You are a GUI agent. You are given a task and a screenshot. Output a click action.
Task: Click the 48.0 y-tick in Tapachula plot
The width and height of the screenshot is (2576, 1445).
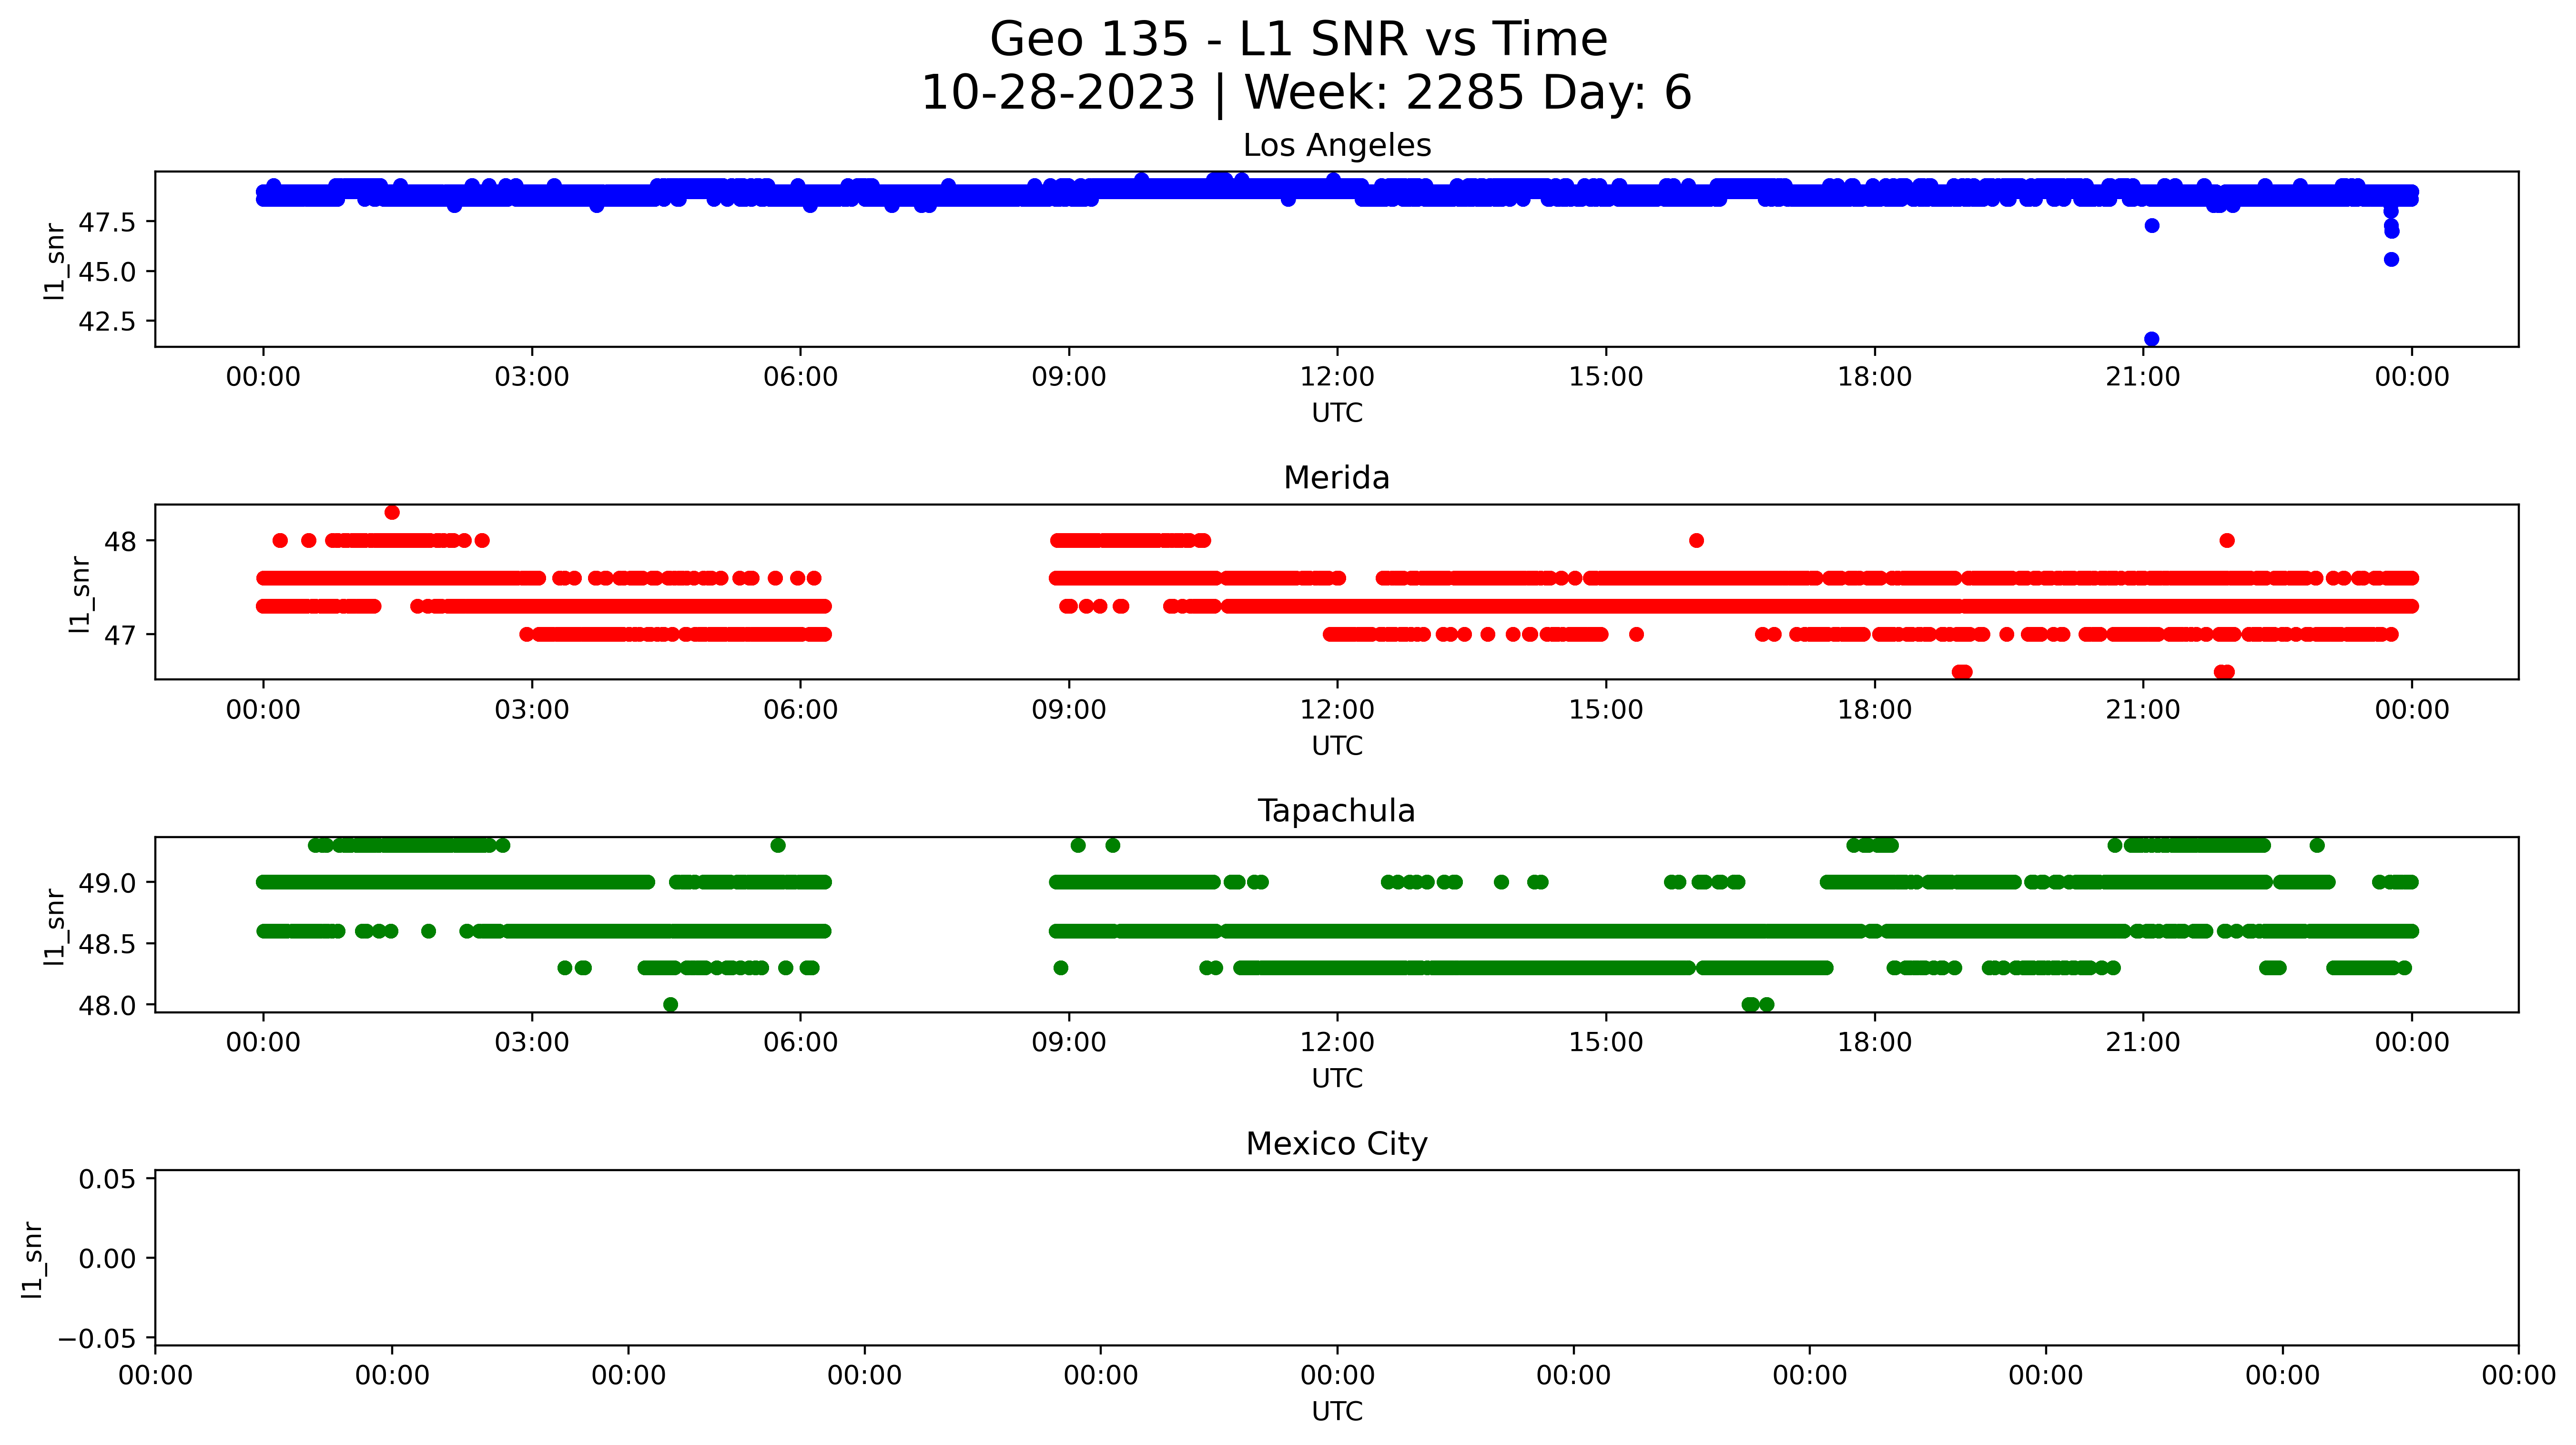[x=107, y=1005]
